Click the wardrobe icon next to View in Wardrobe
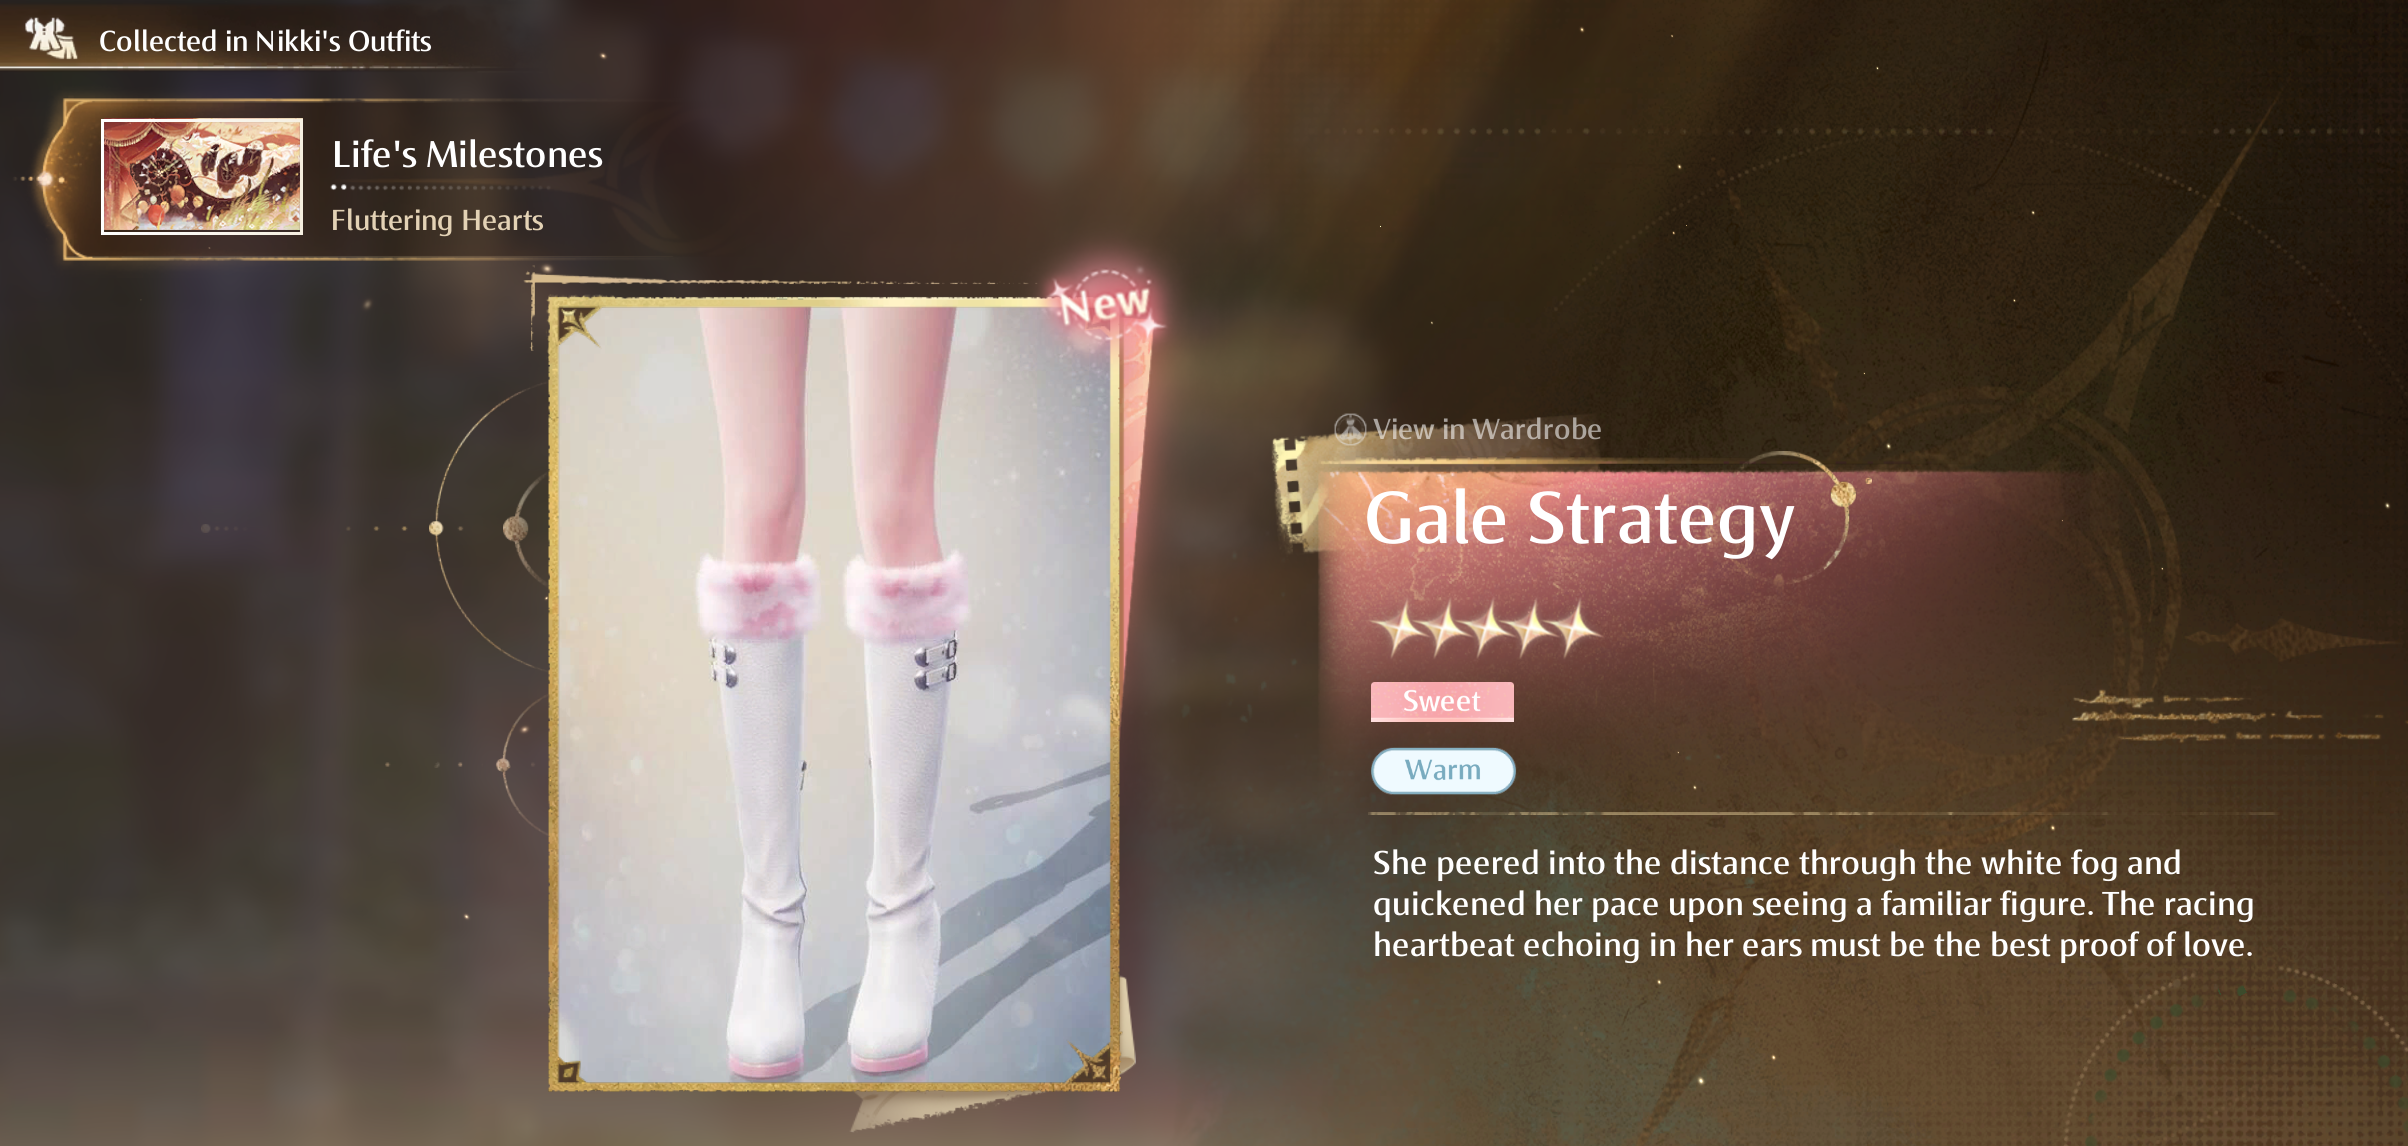 [1350, 429]
